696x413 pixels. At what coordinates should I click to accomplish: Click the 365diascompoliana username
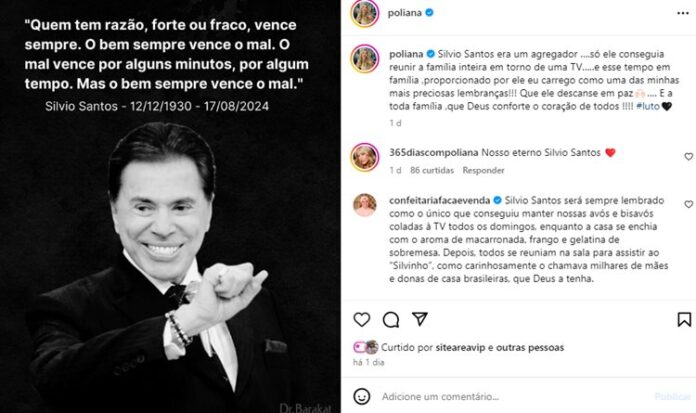[426, 152]
